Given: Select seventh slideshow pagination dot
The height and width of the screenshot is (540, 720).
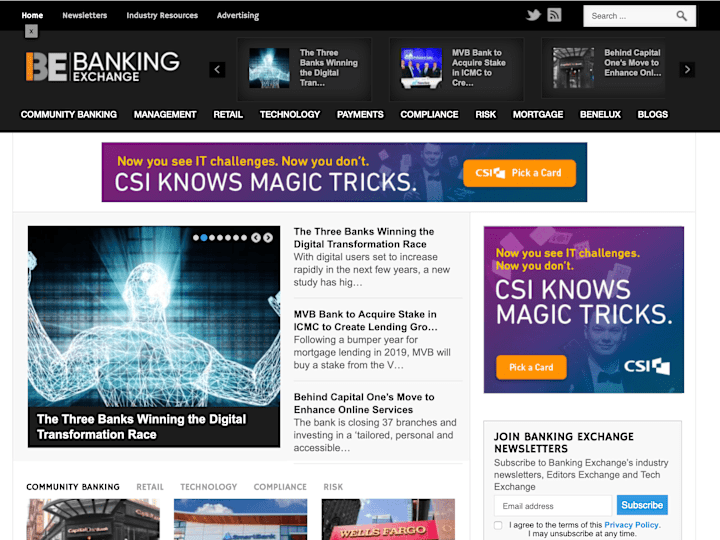Looking at the screenshot, I should [243, 237].
